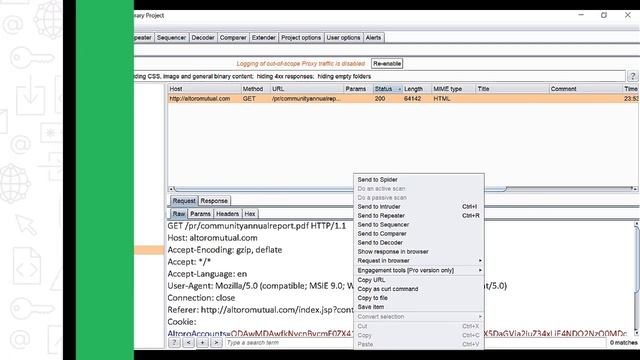
Task: Select Save item menu entry
Action: pyautogui.click(x=419, y=307)
